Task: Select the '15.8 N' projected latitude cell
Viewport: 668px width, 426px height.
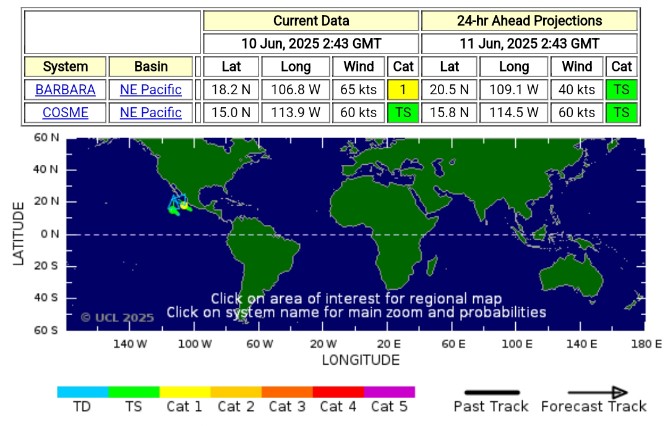Action: point(449,112)
